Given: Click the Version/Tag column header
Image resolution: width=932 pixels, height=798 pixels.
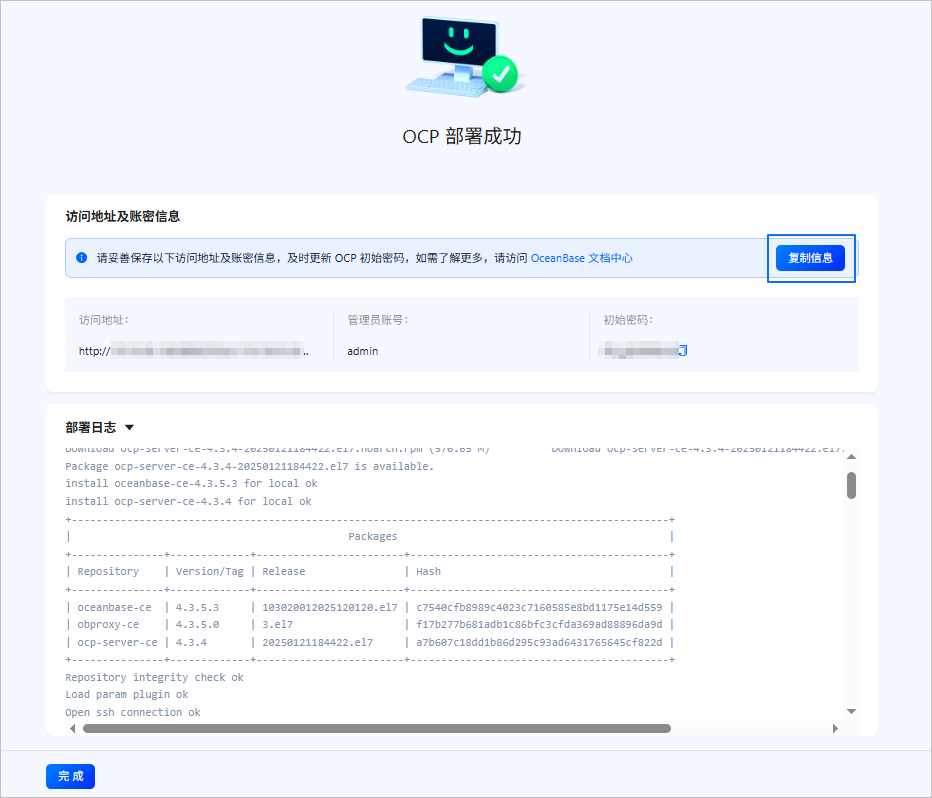Looking at the screenshot, I should coord(210,571).
